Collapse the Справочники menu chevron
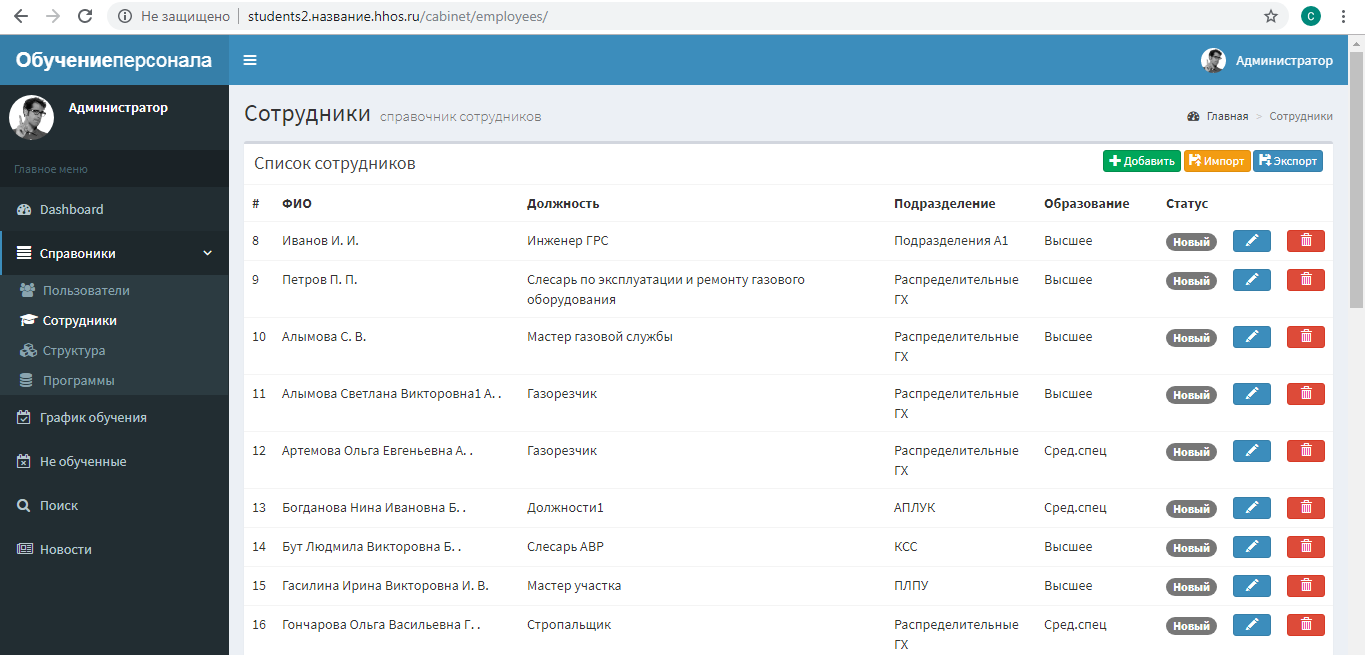 point(208,253)
